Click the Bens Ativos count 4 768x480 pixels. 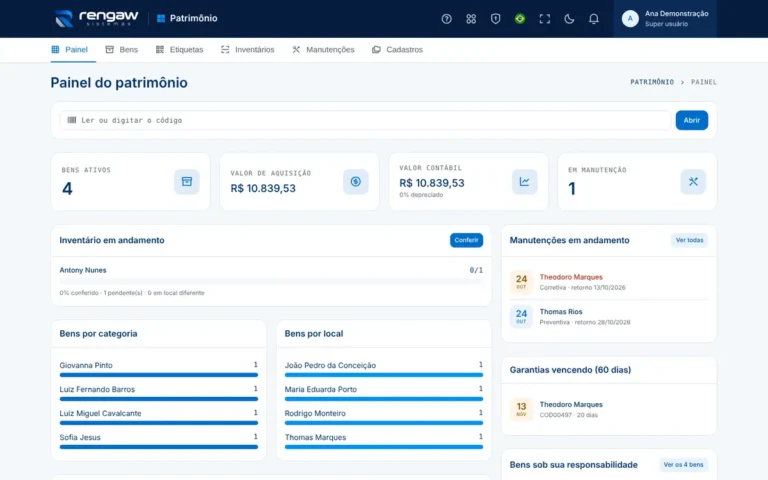pos(67,189)
